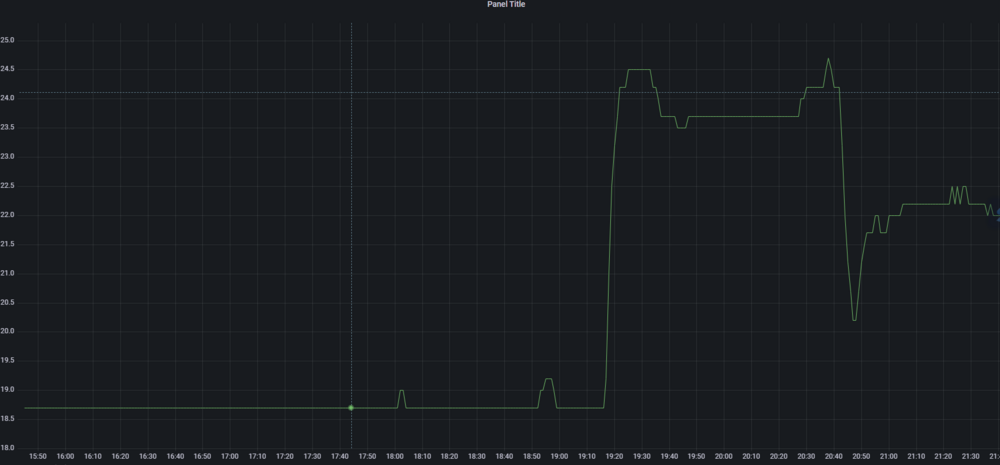Click the 17:00 time axis label

(230, 457)
